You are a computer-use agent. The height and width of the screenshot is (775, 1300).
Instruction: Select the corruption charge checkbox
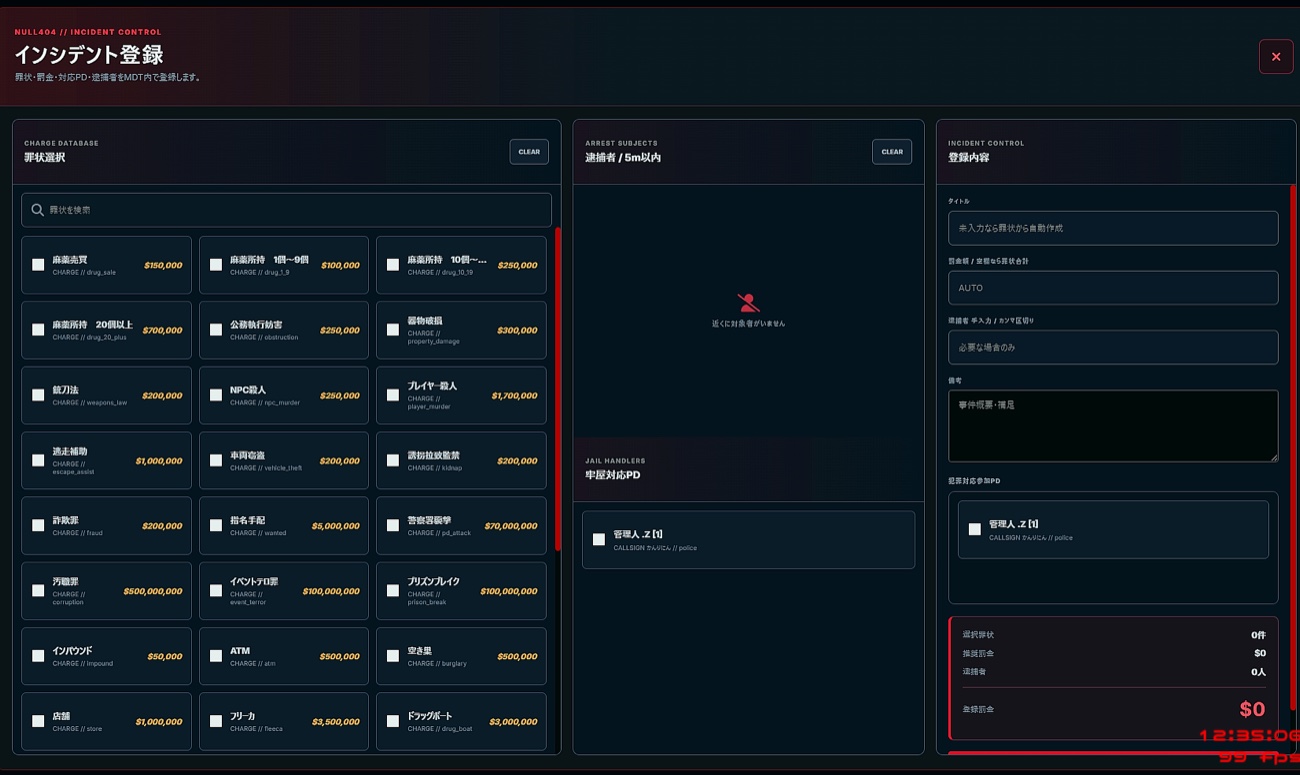click(x=38, y=591)
